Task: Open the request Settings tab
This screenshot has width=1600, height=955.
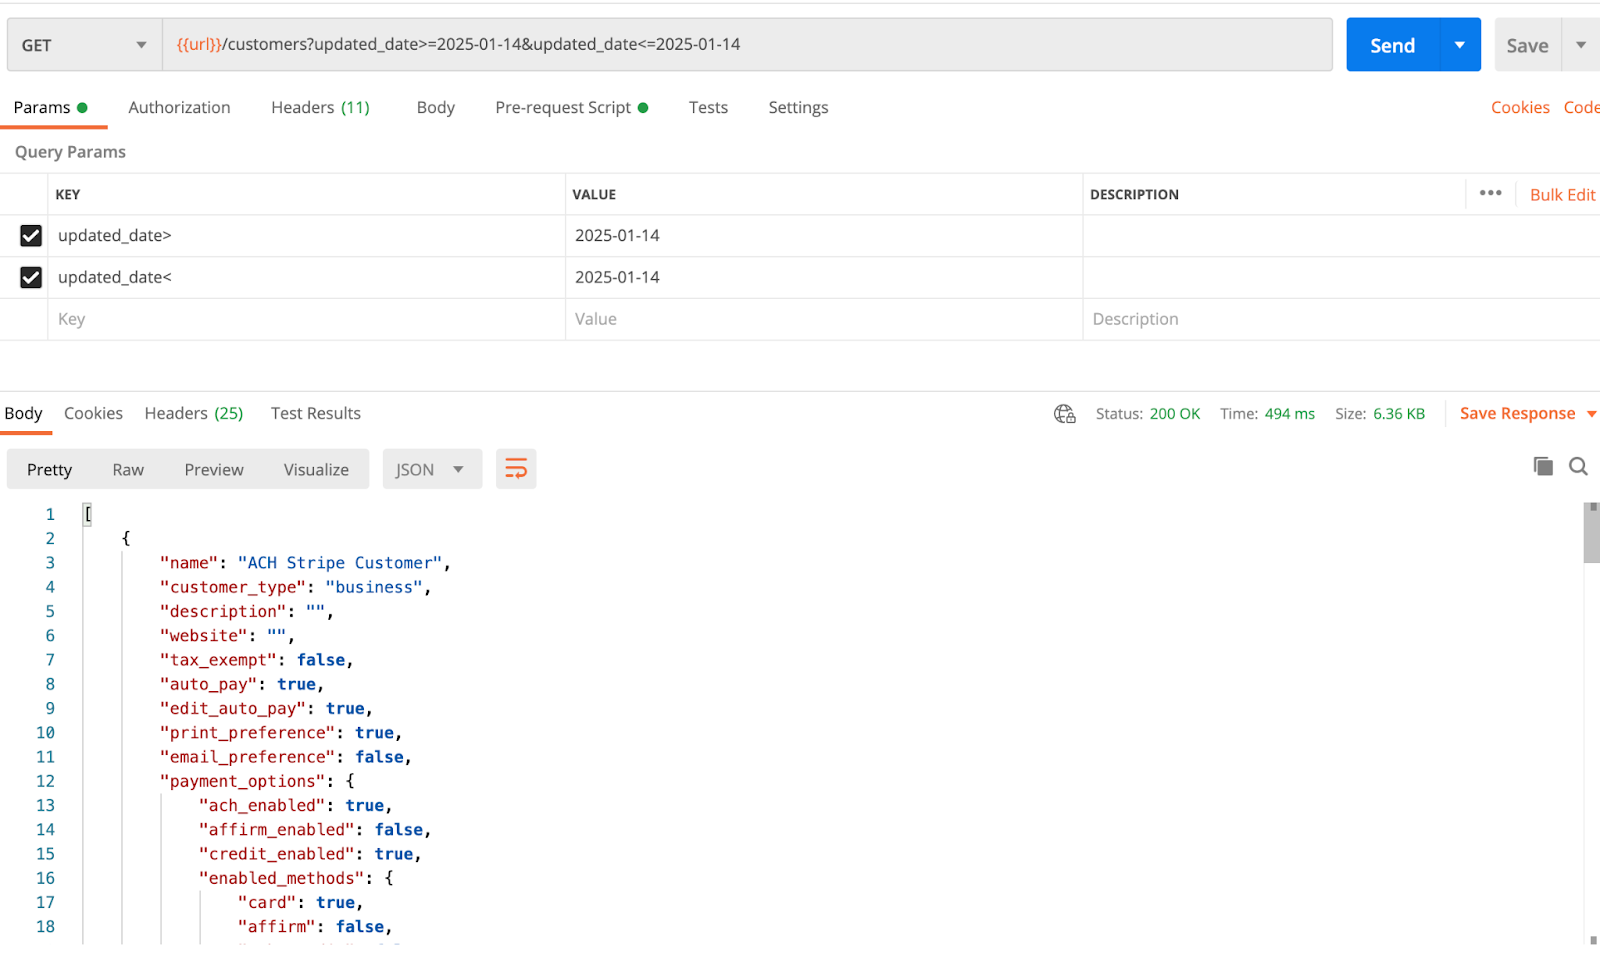Action: [798, 108]
